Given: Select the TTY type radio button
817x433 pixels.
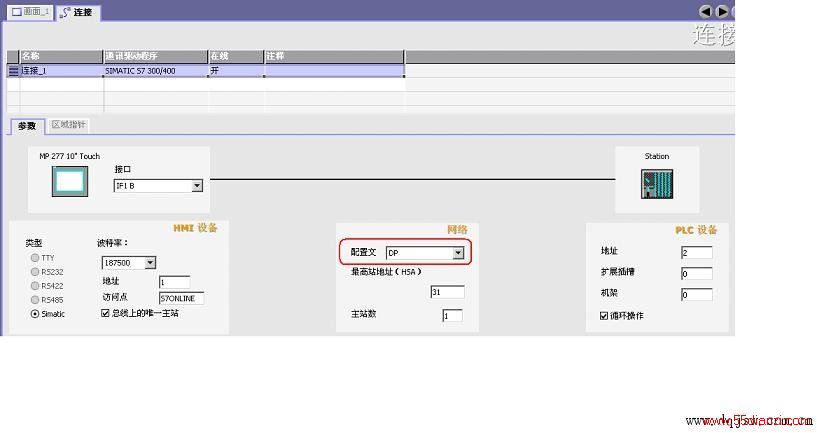Looking at the screenshot, I should (x=35, y=257).
